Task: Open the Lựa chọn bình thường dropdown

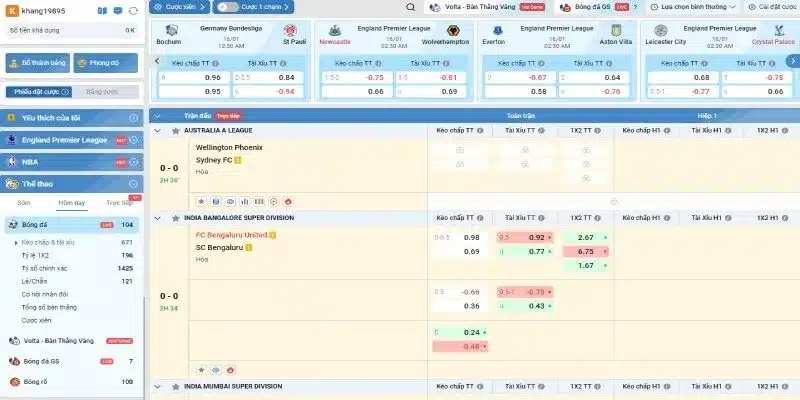Action: (x=700, y=6)
